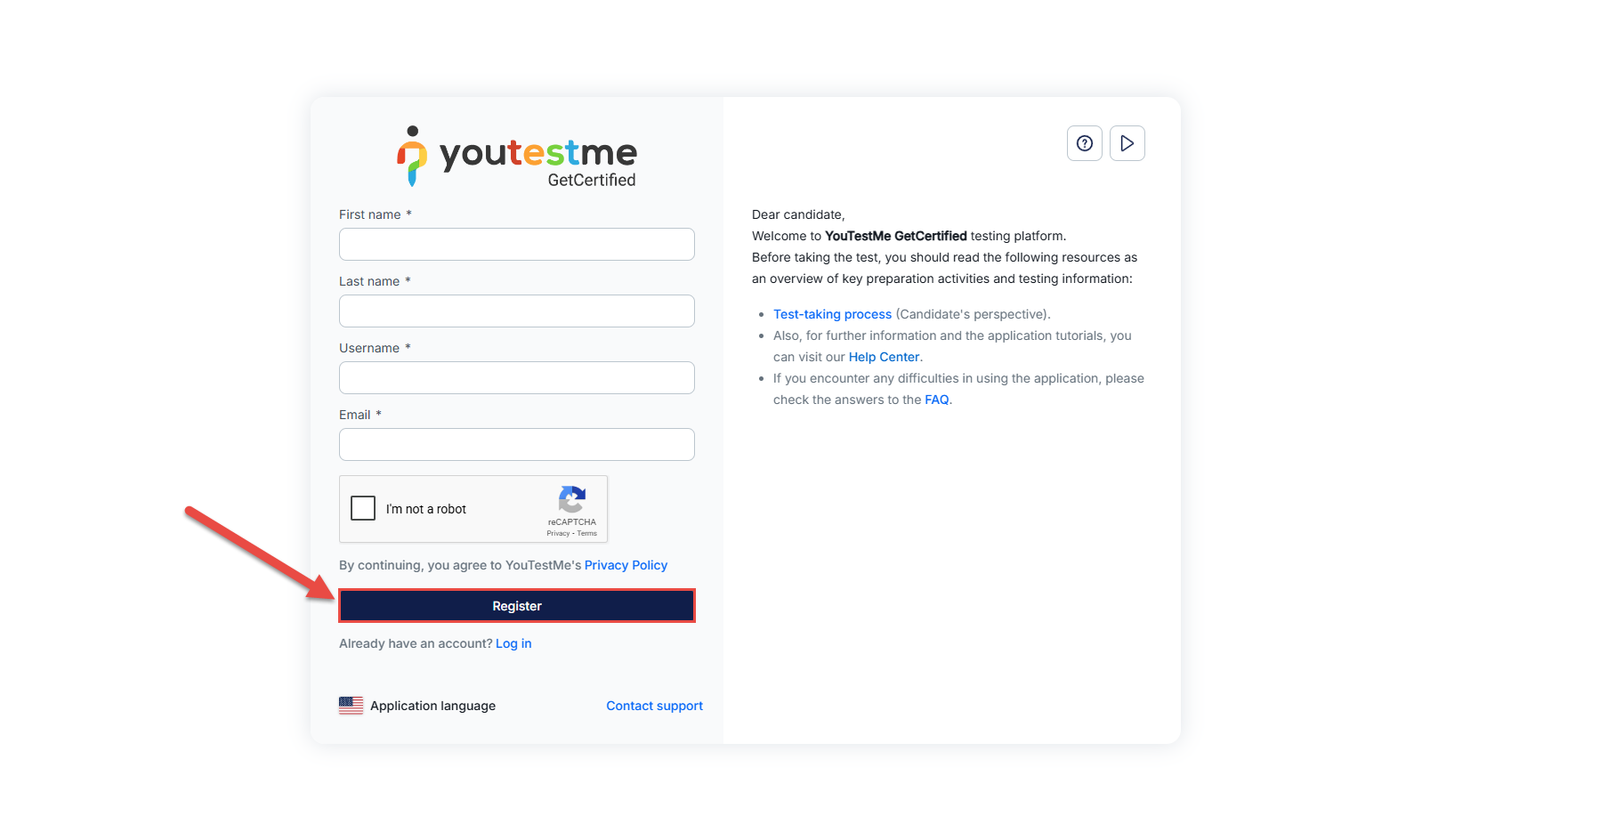Select the Username input box
The image size is (1600, 840).
516,378
